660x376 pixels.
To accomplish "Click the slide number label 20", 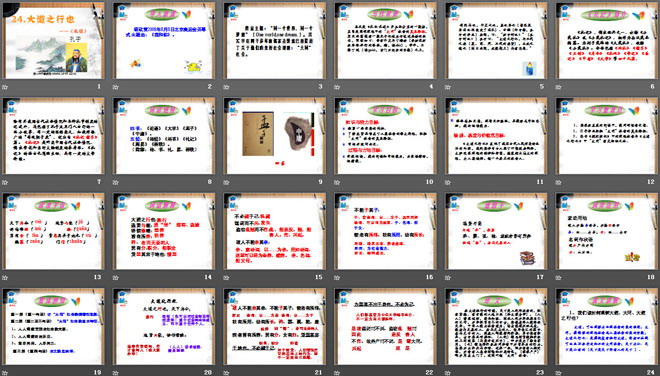I will pyautogui.click(x=208, y=372).
